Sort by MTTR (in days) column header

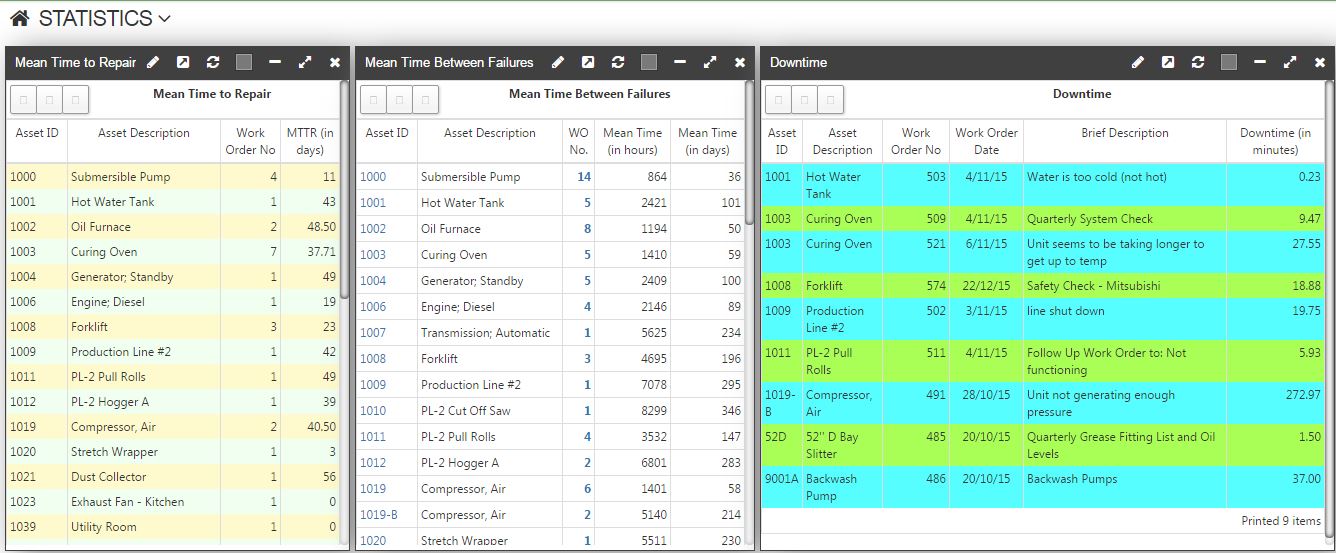(x=310, y=141)
